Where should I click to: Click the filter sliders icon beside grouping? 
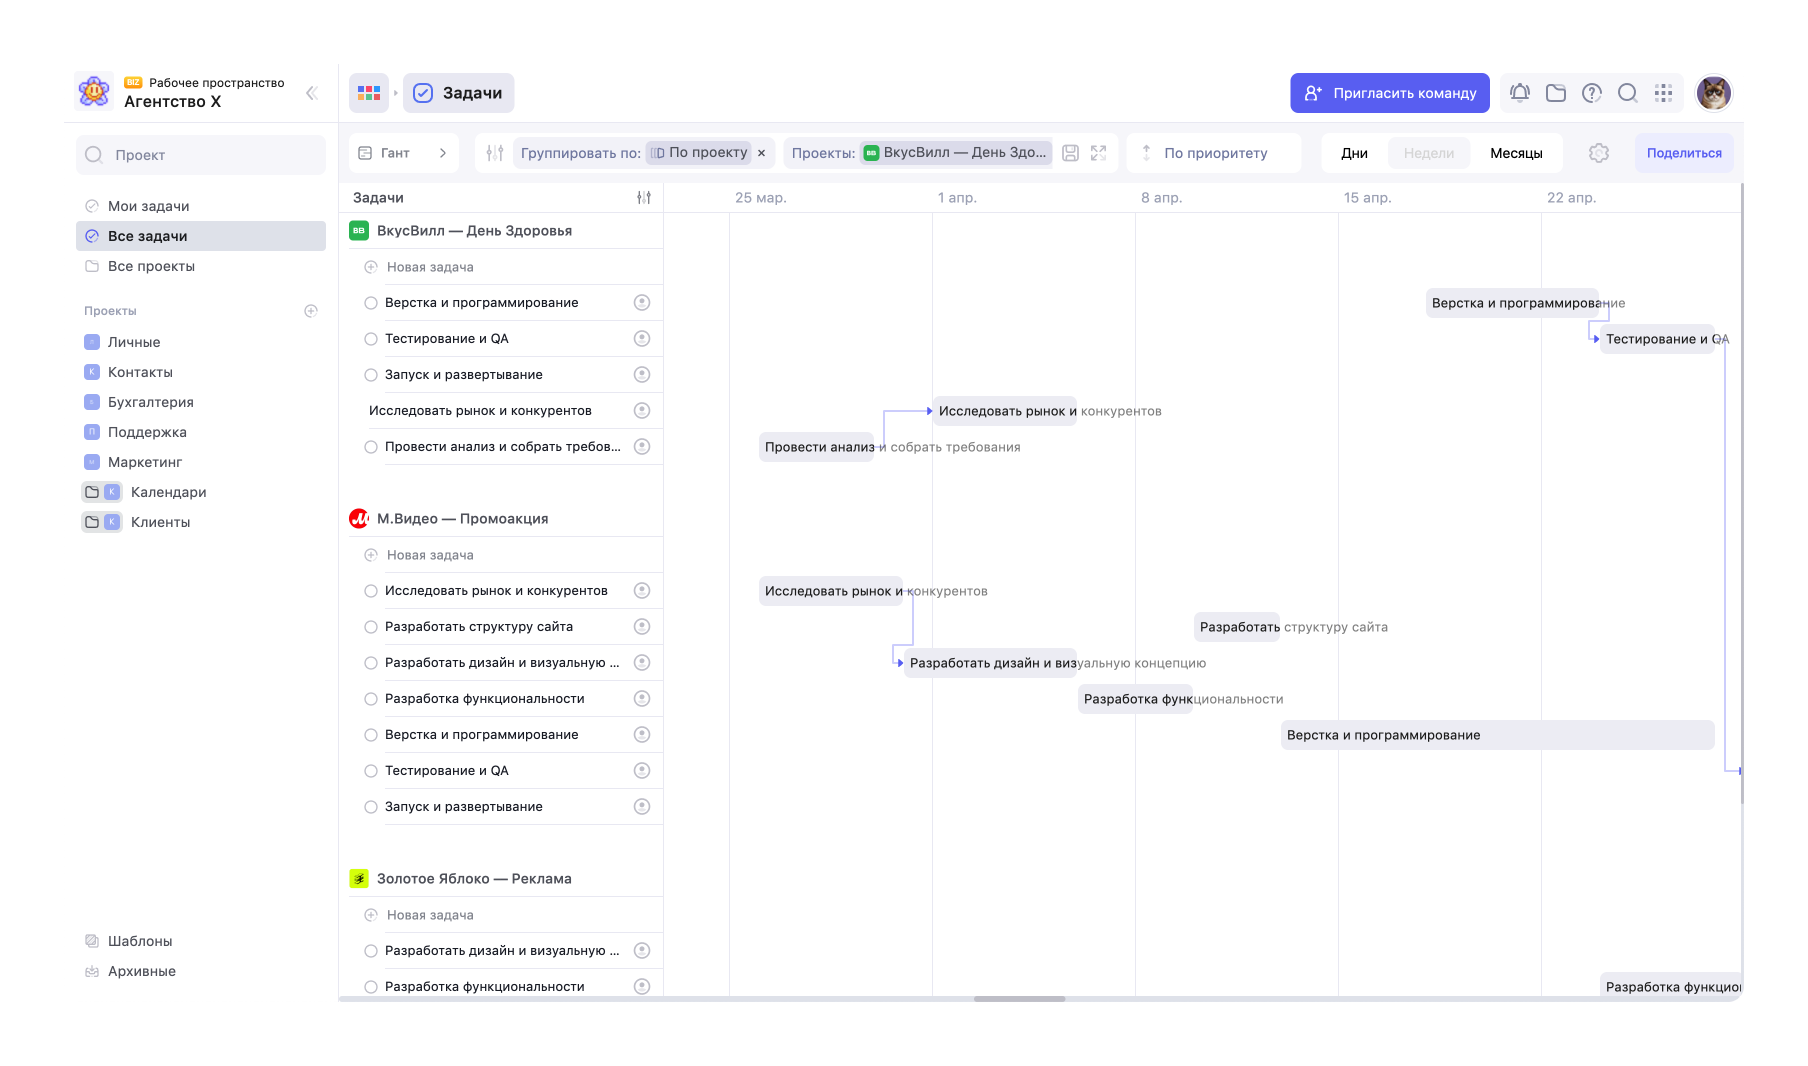click(x=495, y=153)
